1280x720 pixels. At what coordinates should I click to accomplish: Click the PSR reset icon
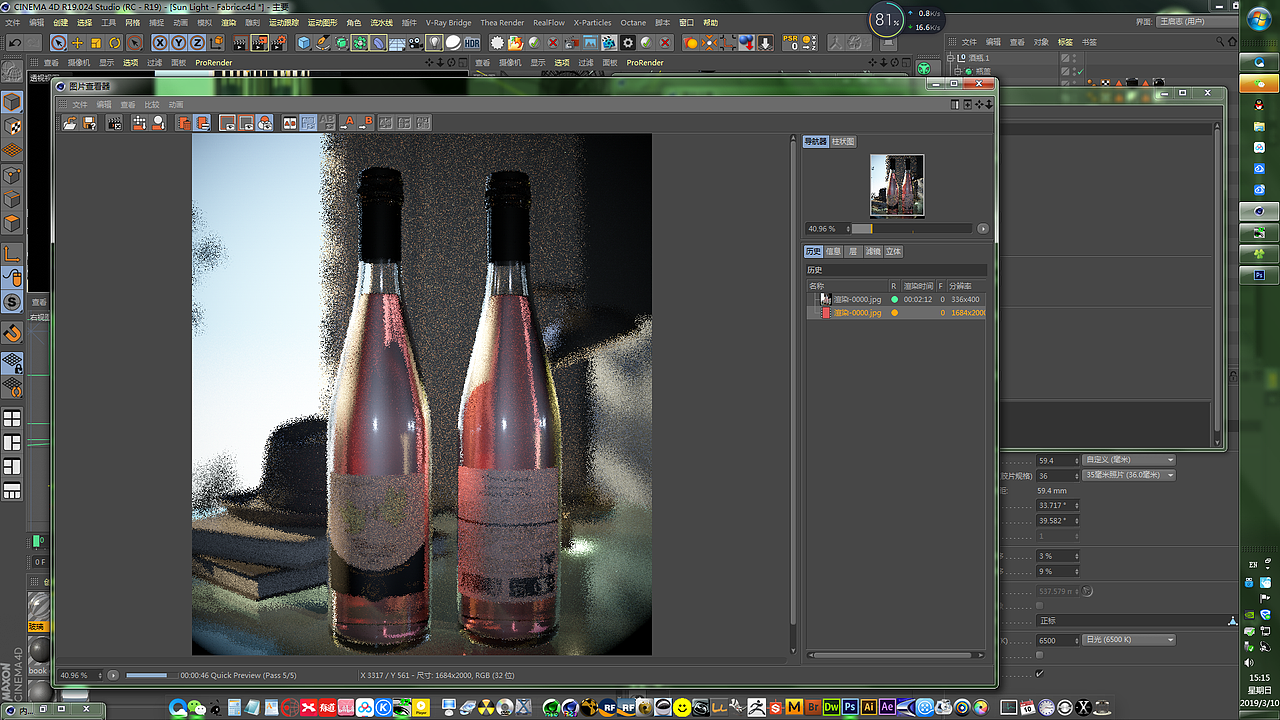point(790,42)
